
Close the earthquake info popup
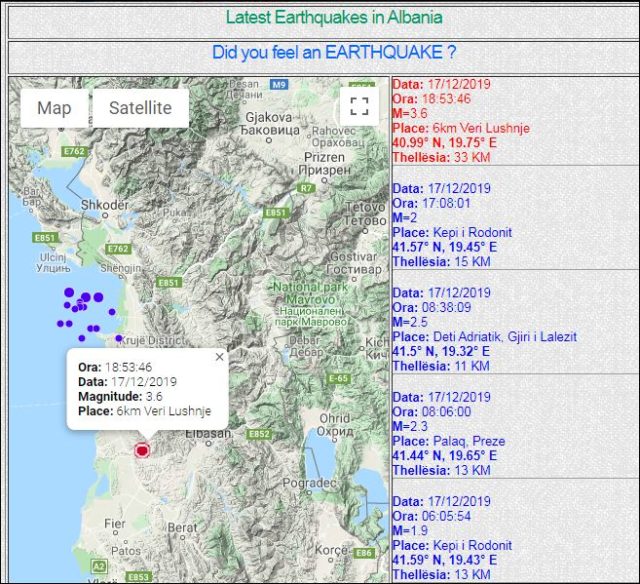point(219,357)
